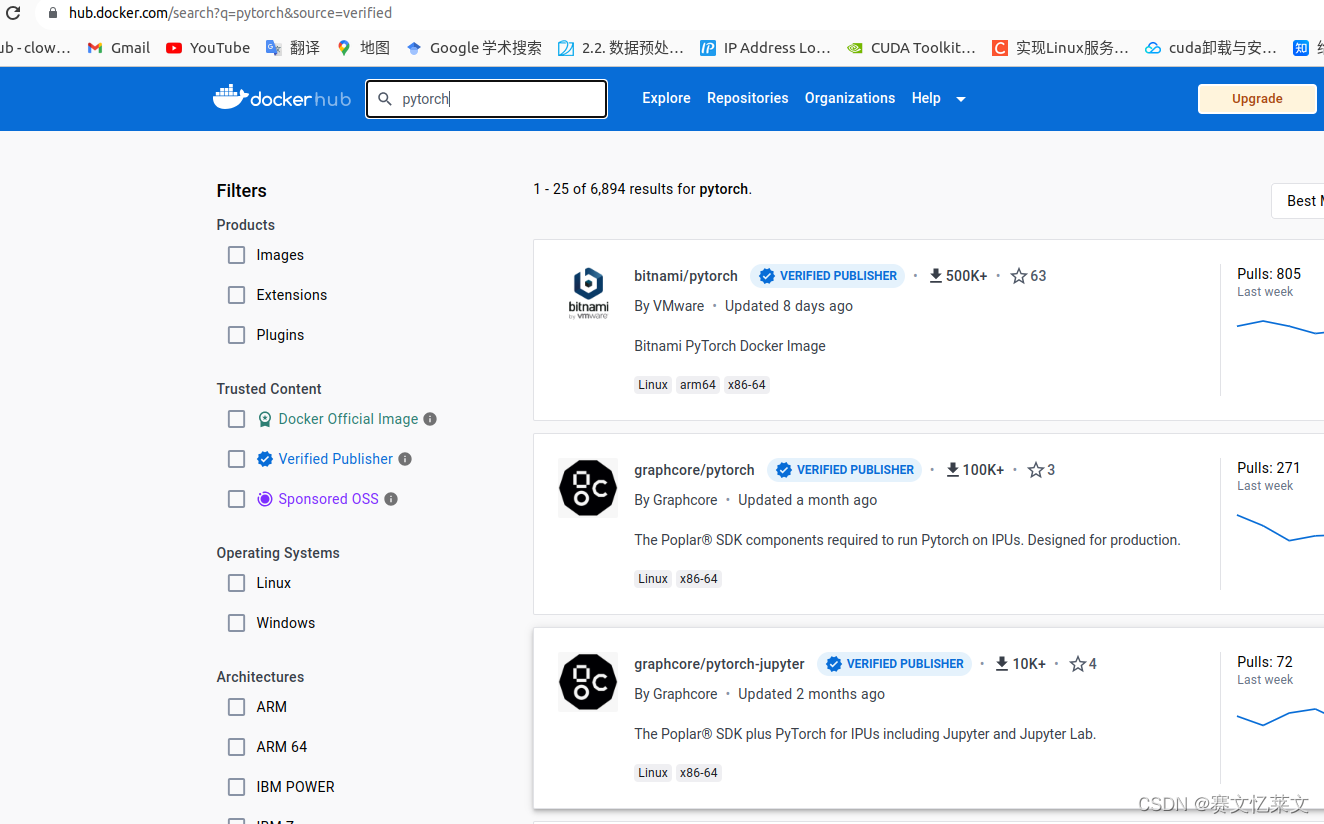Check the Sponsored OSS filter

click(x=236, y=499)
